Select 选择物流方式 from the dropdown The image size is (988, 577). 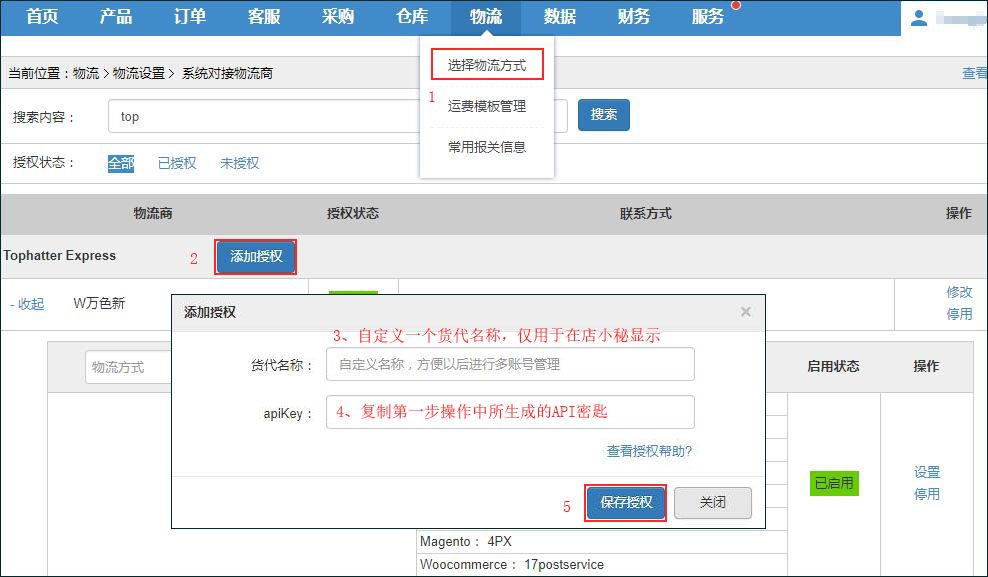click(x=487, y=65)
